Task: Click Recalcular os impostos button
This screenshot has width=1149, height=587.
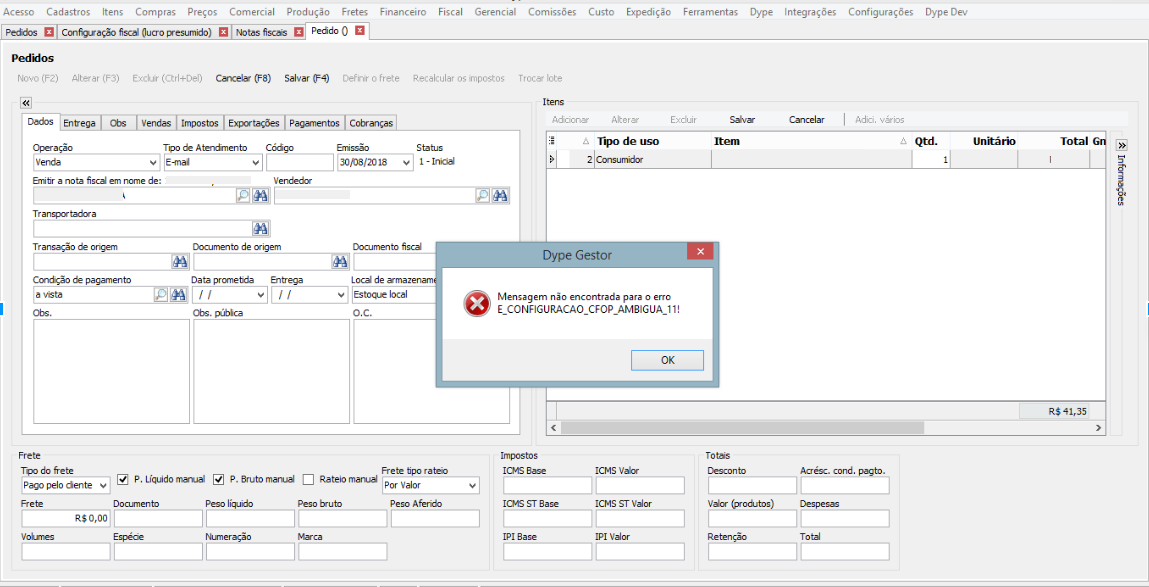Action: tap(459, 78)
